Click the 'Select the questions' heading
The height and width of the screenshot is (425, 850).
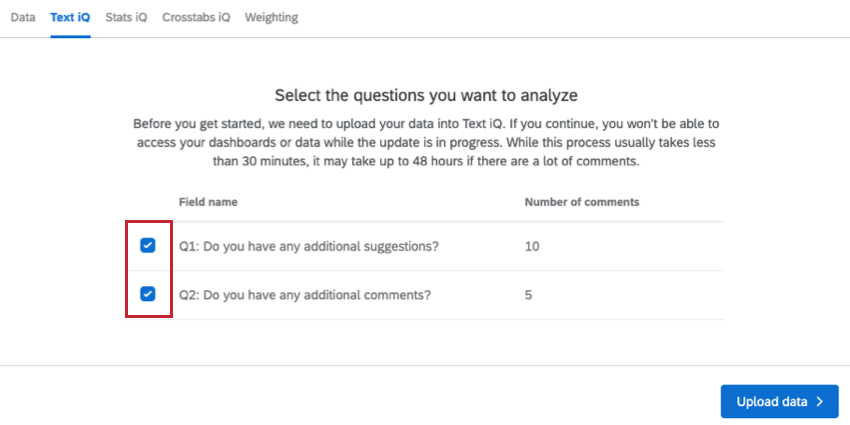click(x=427, y=96)
